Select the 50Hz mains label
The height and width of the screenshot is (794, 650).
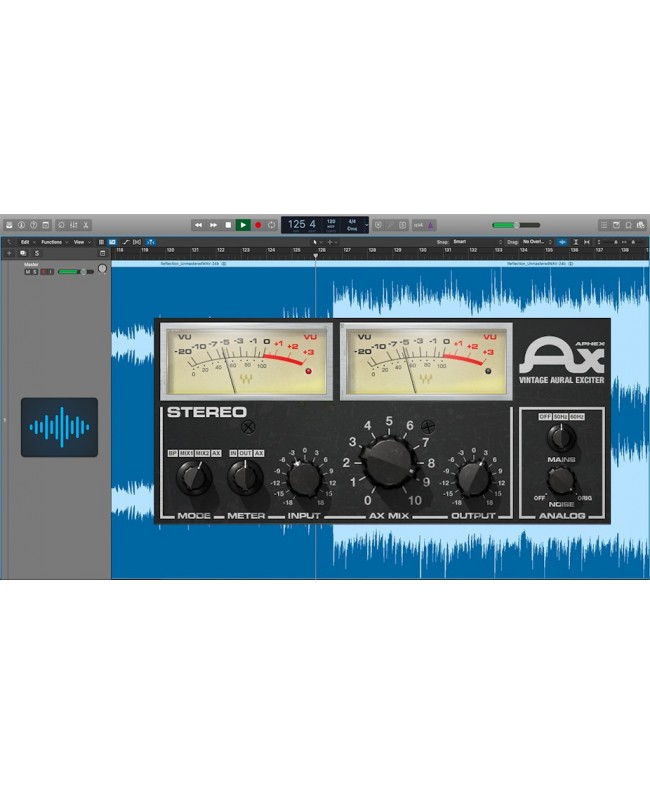(x=560, y=417)
